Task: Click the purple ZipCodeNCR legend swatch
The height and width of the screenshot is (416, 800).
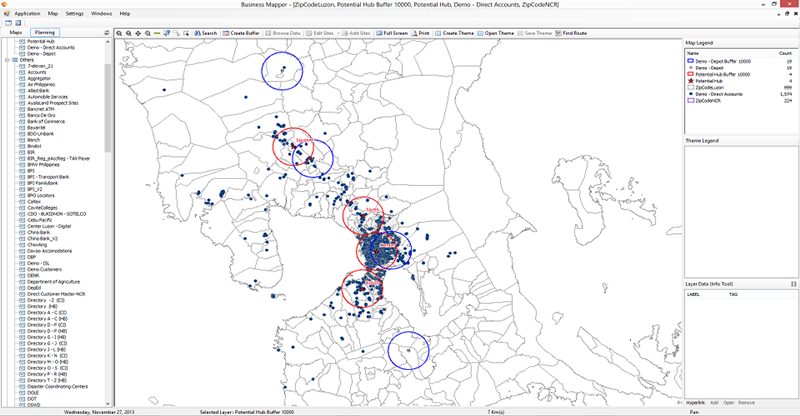Action: point(690,101)
